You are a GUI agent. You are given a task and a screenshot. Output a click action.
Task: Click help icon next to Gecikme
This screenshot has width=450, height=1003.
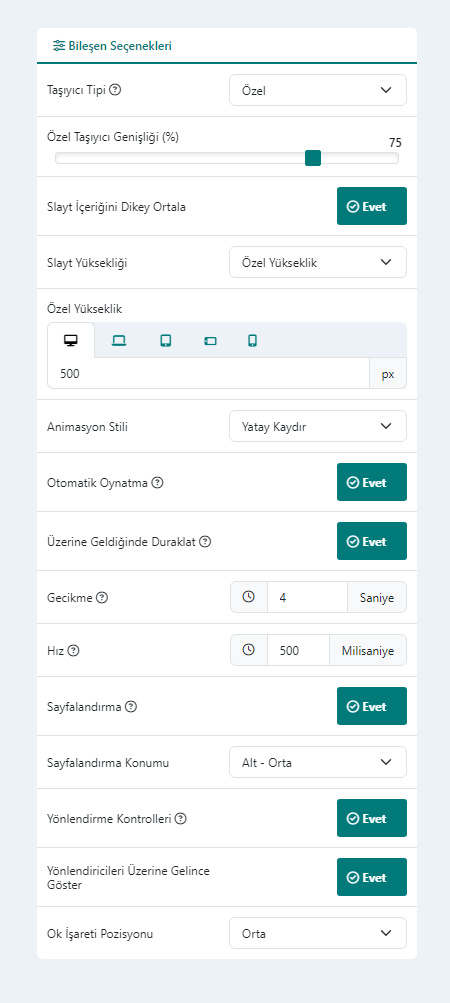[102, 597]
